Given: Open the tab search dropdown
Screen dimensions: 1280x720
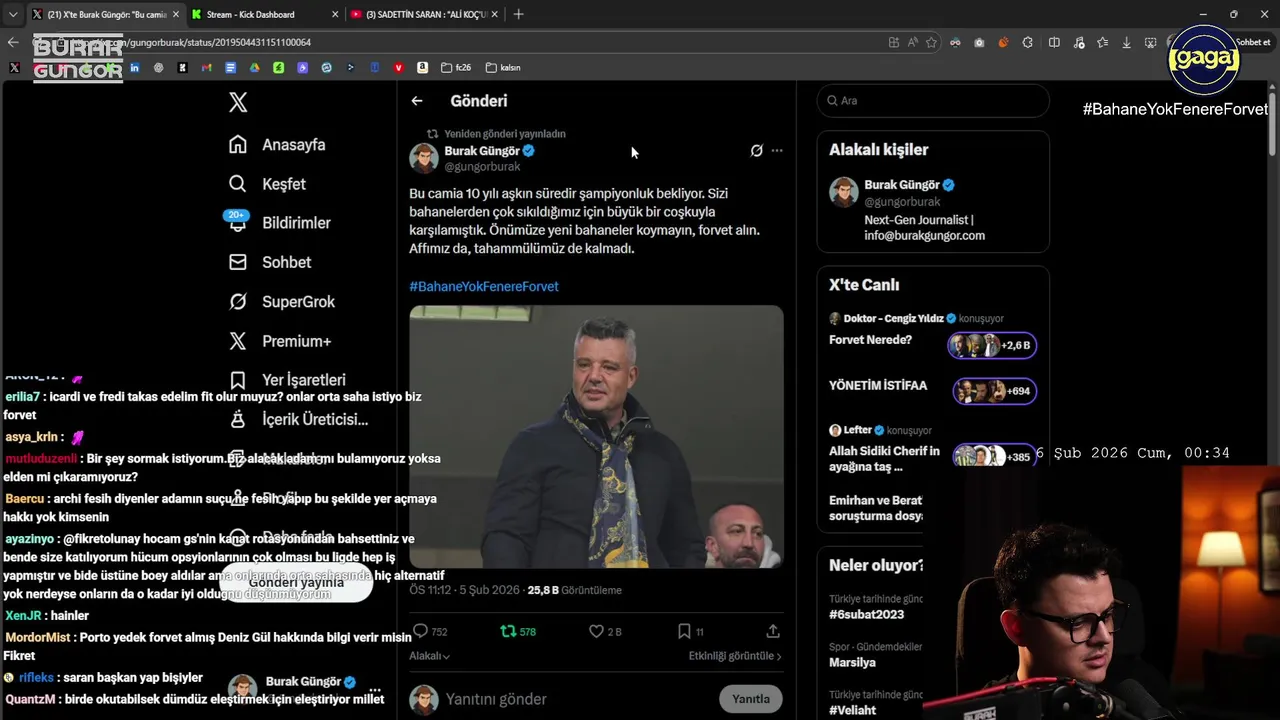Looking at the screenshot, I should tap(13, 14).
